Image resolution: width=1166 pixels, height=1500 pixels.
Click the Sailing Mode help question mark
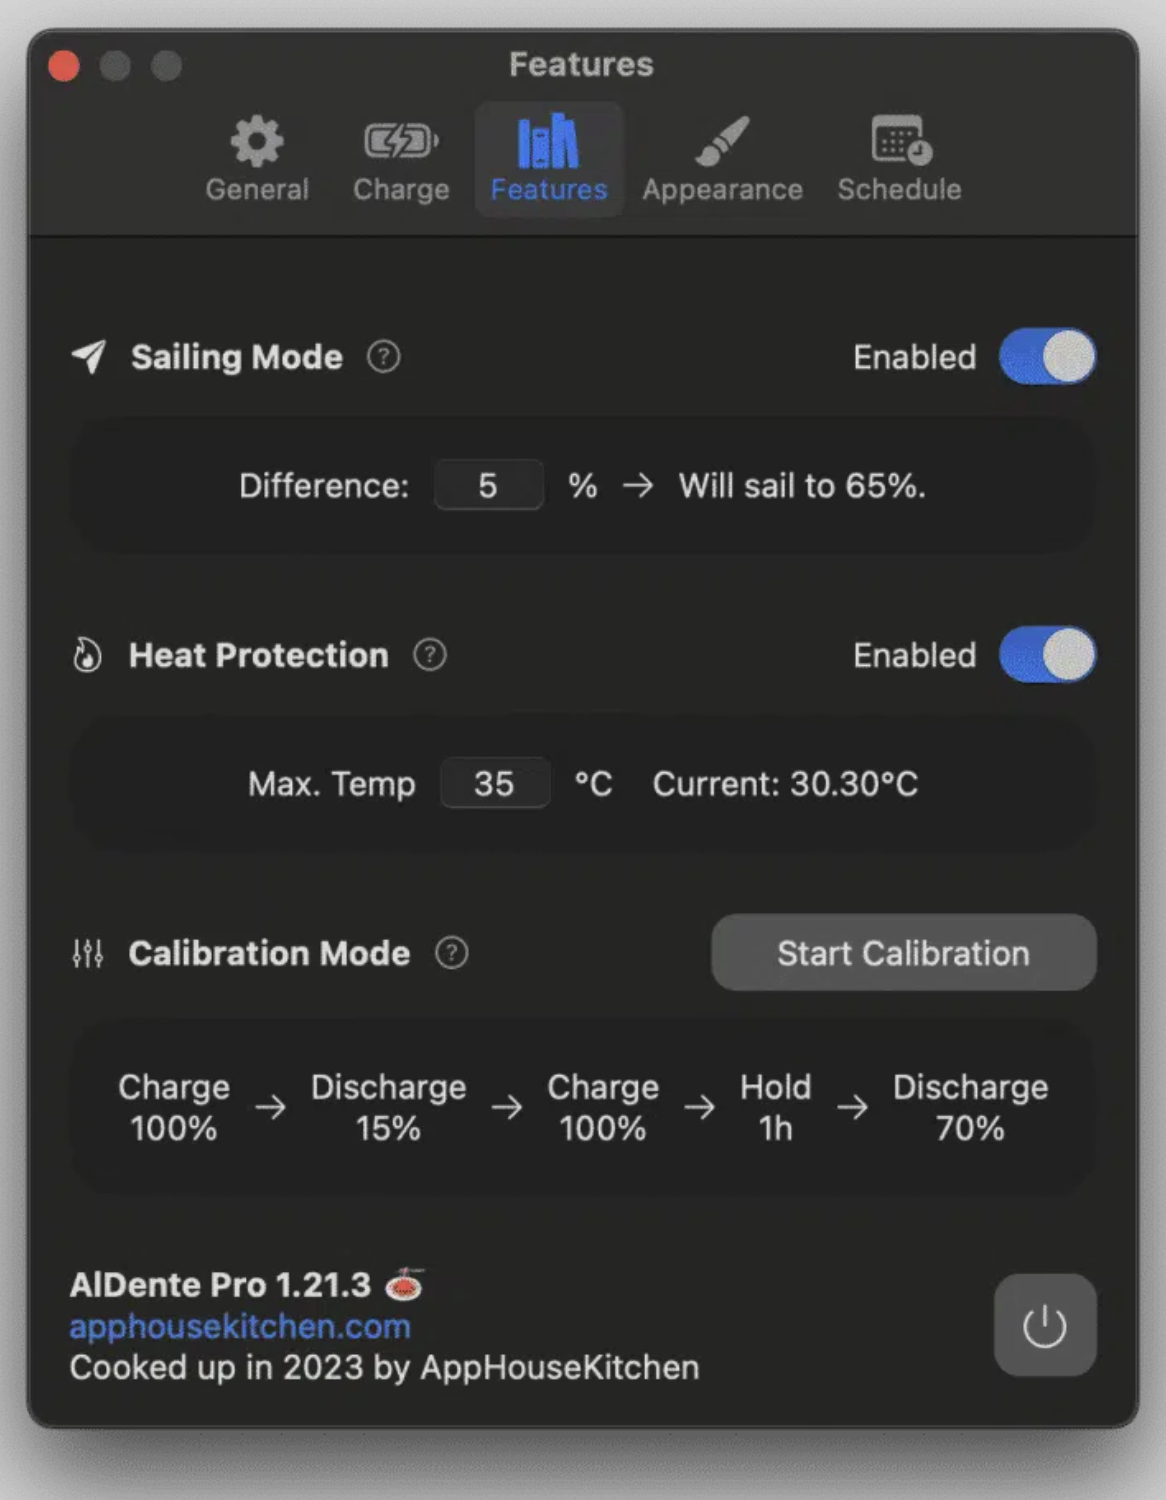383,356
